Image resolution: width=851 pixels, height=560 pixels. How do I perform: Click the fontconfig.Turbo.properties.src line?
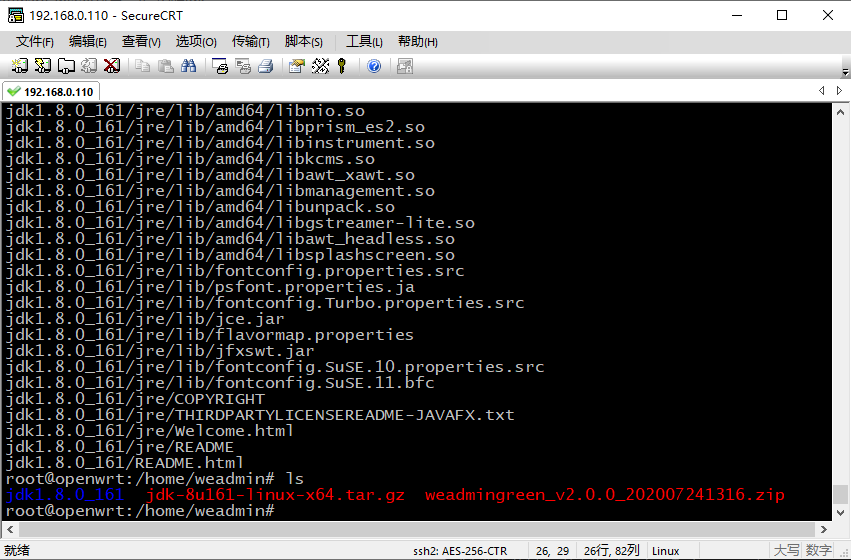pyautogui.click(x=265, y=303)
